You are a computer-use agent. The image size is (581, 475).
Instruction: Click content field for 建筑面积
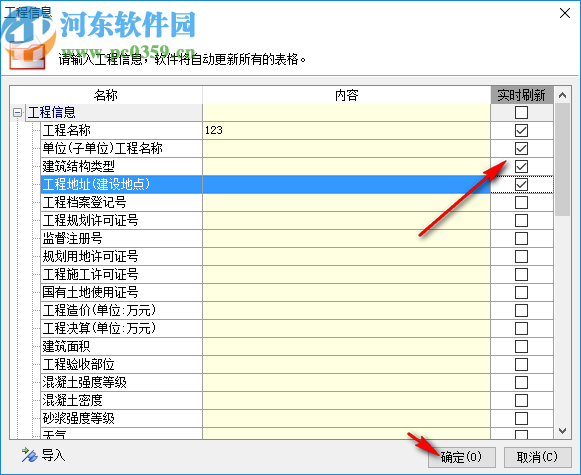[x=346, y=346]
